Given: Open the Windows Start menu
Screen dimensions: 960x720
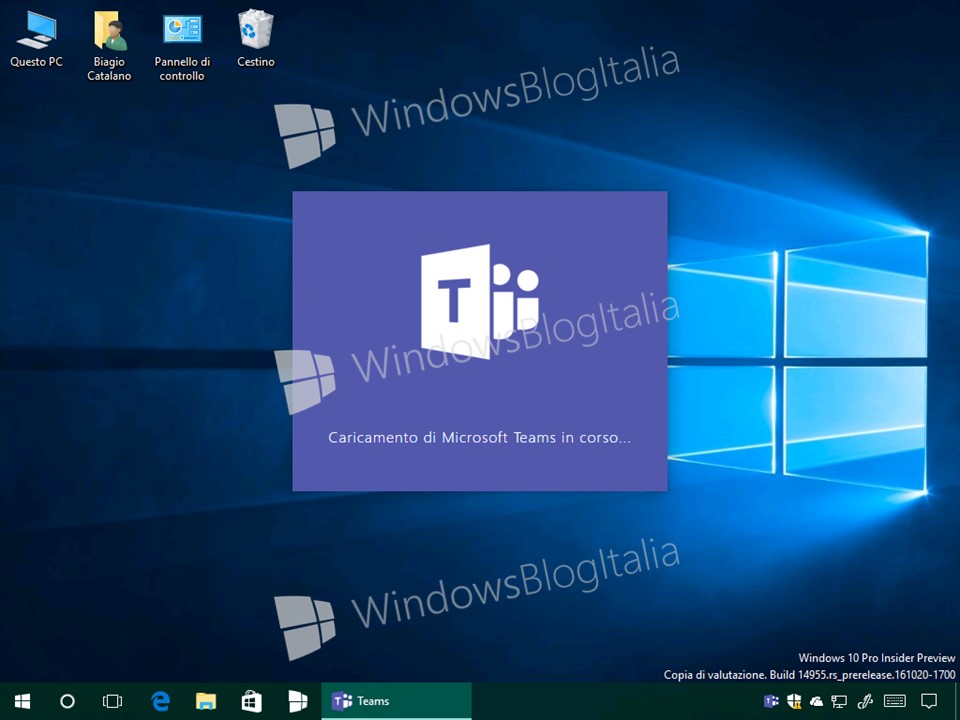Looking at the screenshot, I should tap(23, 701).
